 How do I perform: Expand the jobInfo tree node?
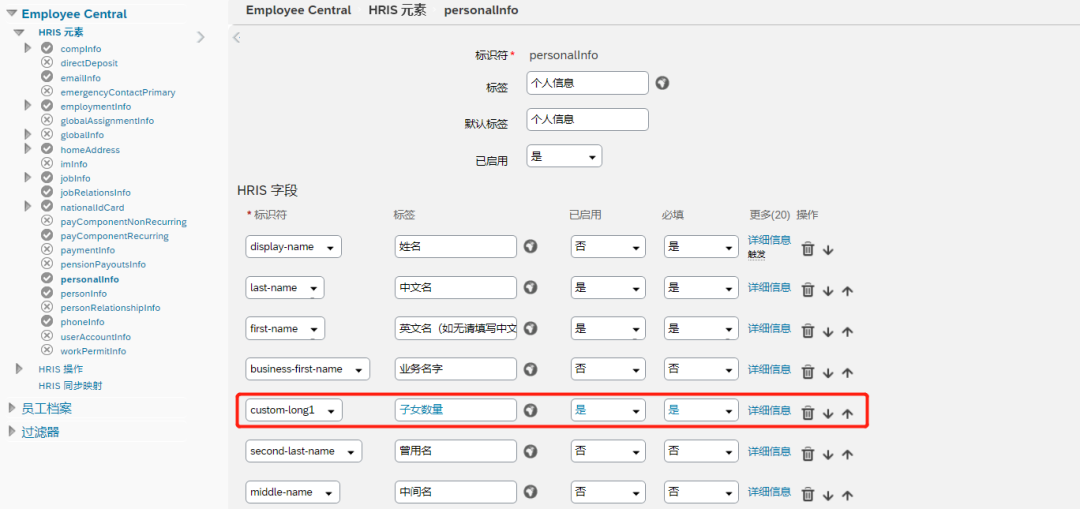coord(28,177)
